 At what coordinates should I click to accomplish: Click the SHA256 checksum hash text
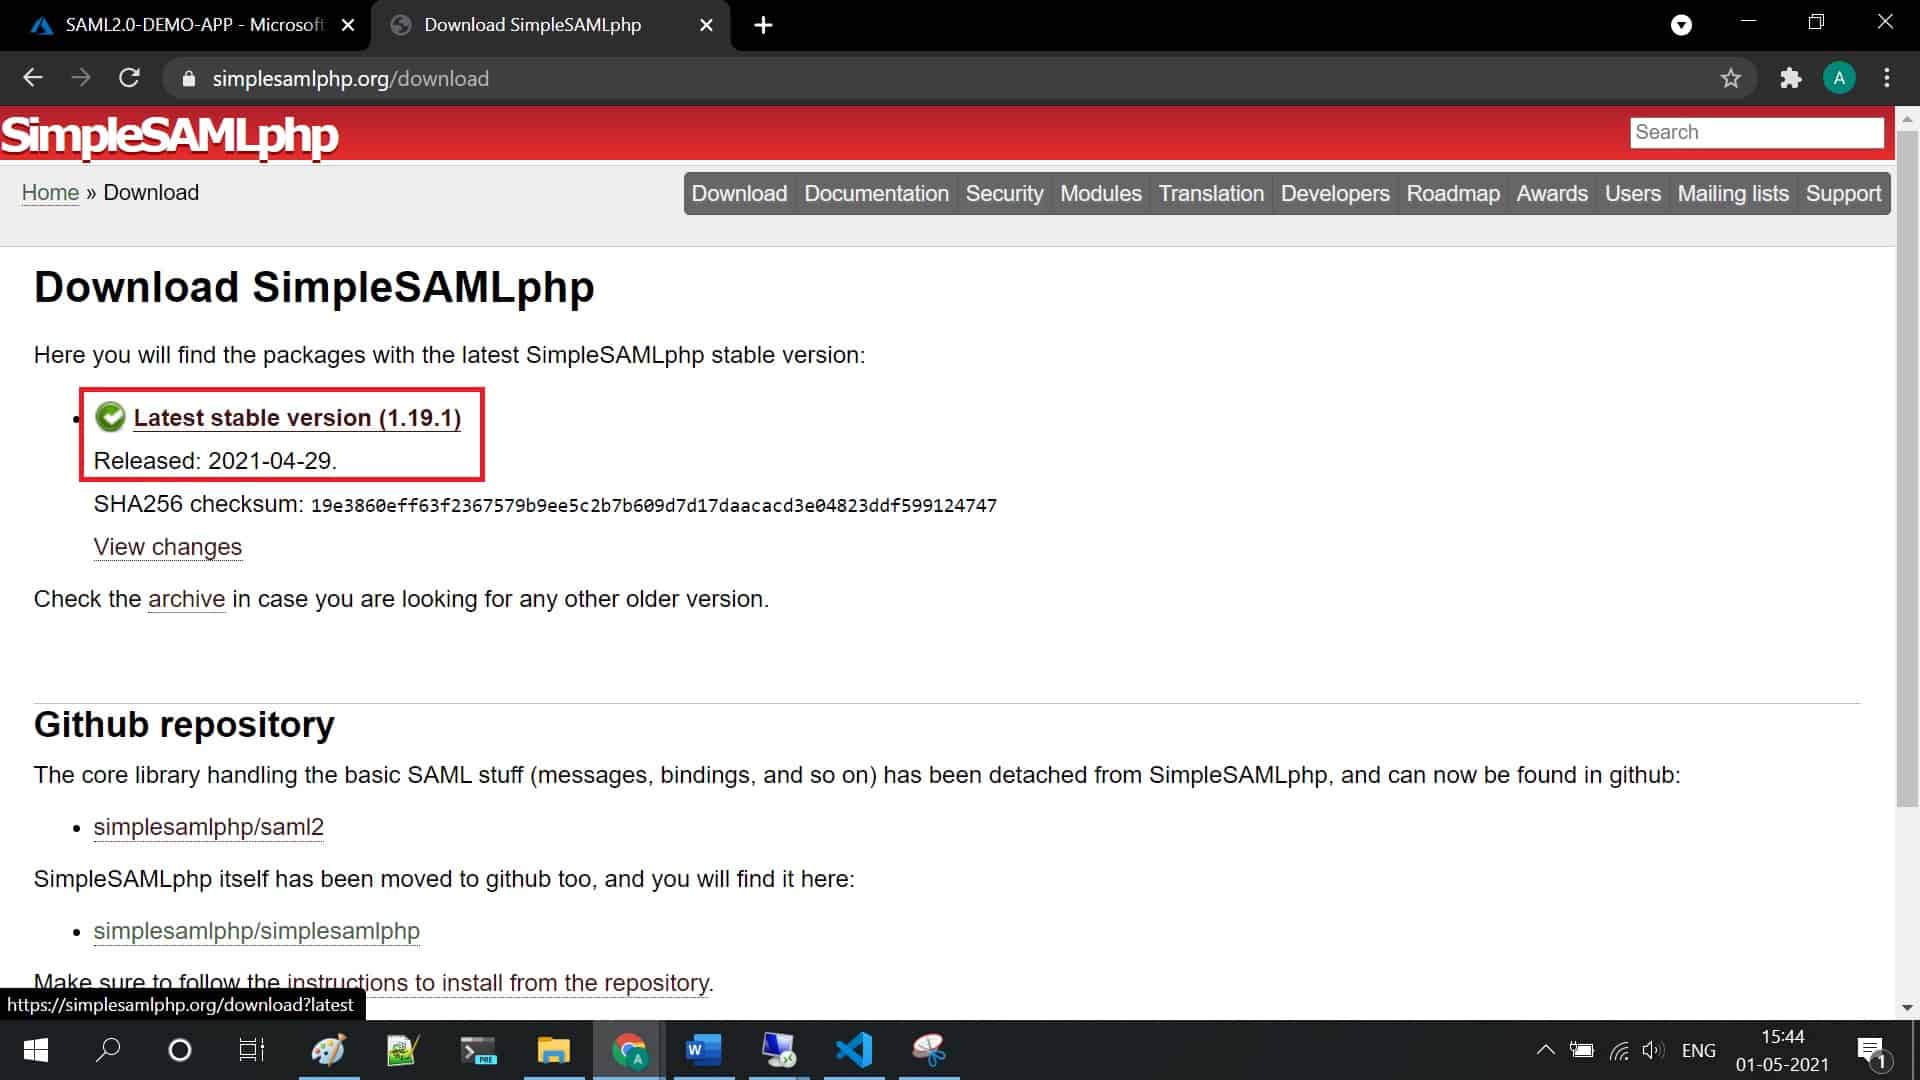coord(654,505)
